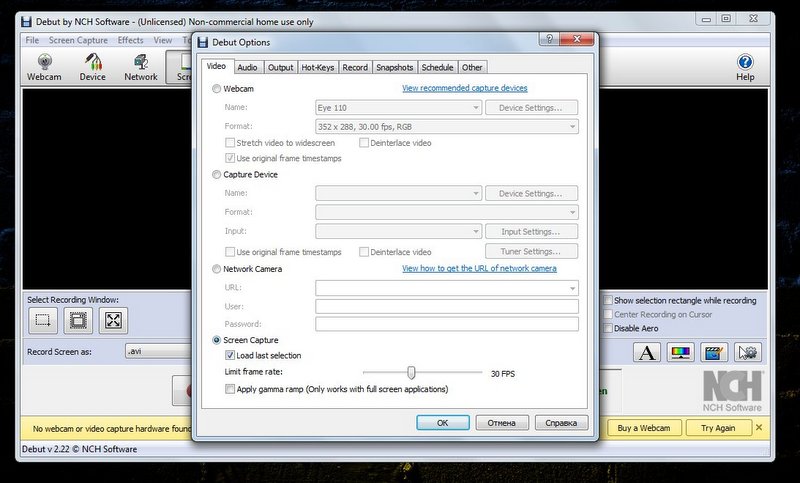Click Capture Device's Device Settings button

pyautogui.click(x=531, y=193)
